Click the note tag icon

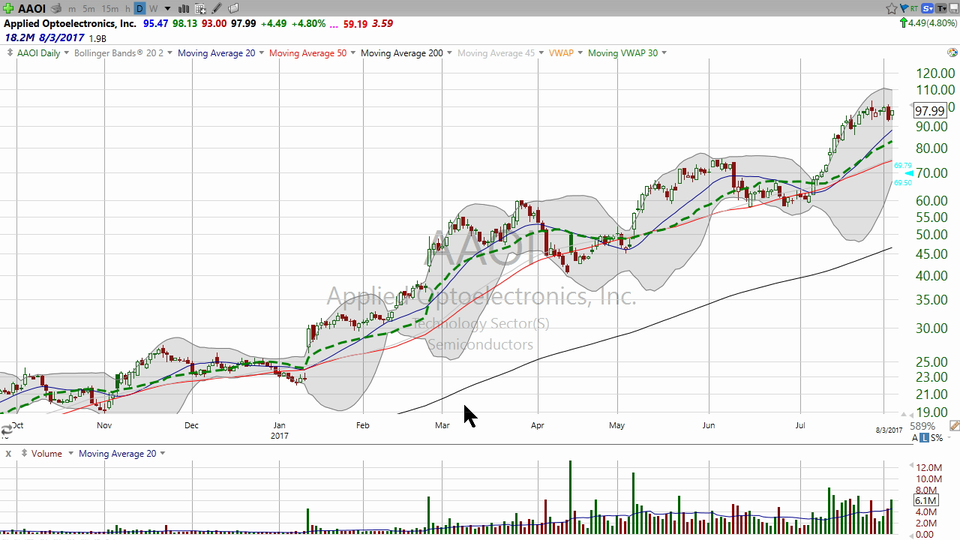coord(233,9)
